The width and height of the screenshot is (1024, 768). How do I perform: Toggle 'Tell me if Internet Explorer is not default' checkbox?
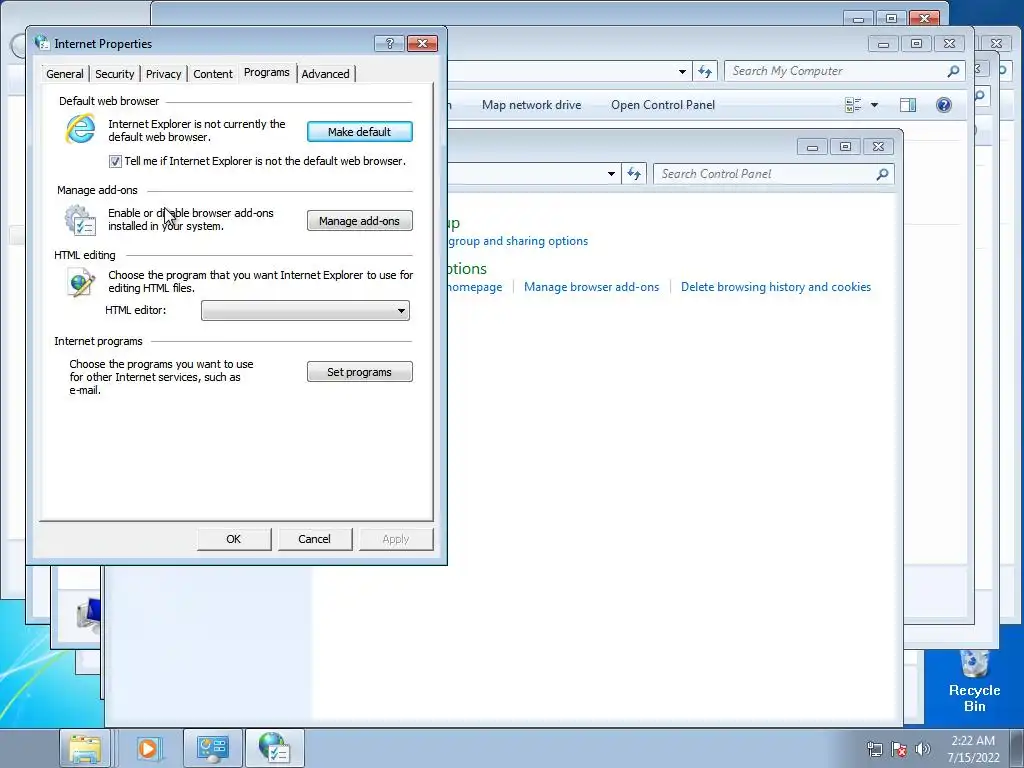116,161
